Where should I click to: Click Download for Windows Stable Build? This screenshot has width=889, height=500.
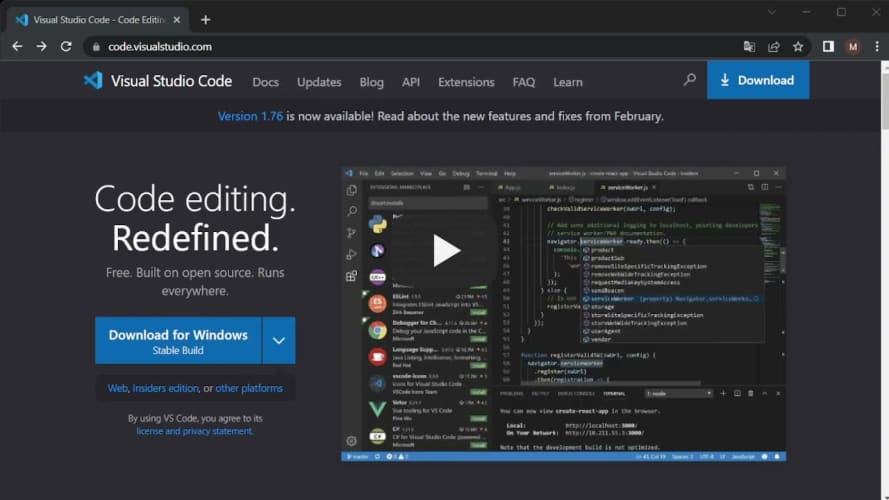pyautogui.click(x=178, y=341)
